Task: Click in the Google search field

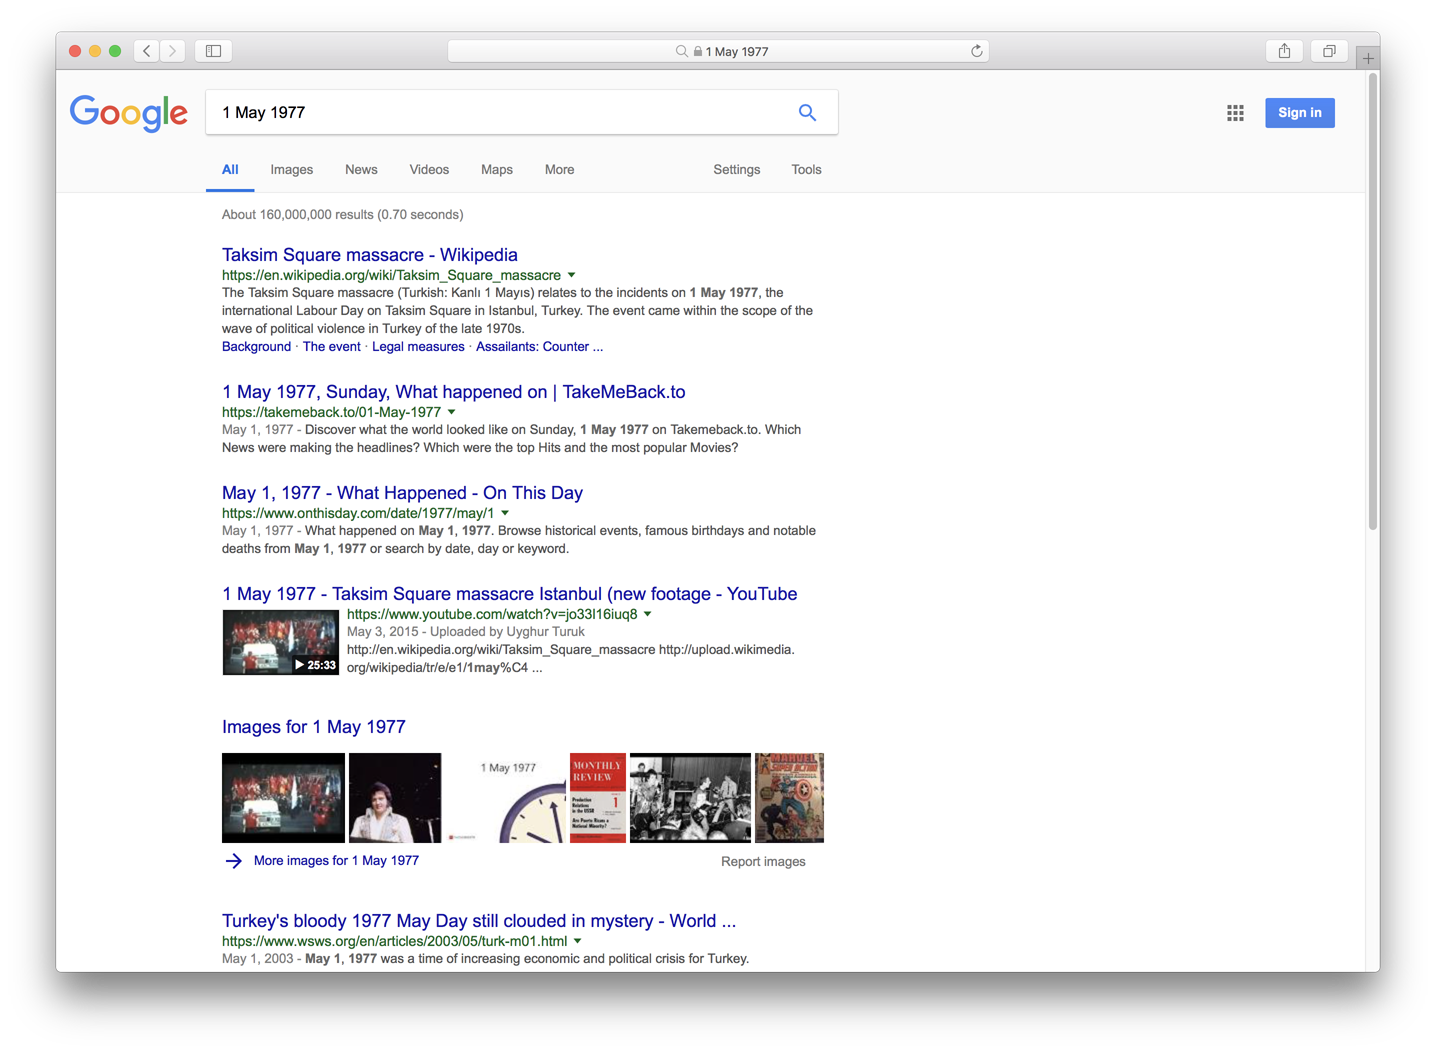Action: 500,113
